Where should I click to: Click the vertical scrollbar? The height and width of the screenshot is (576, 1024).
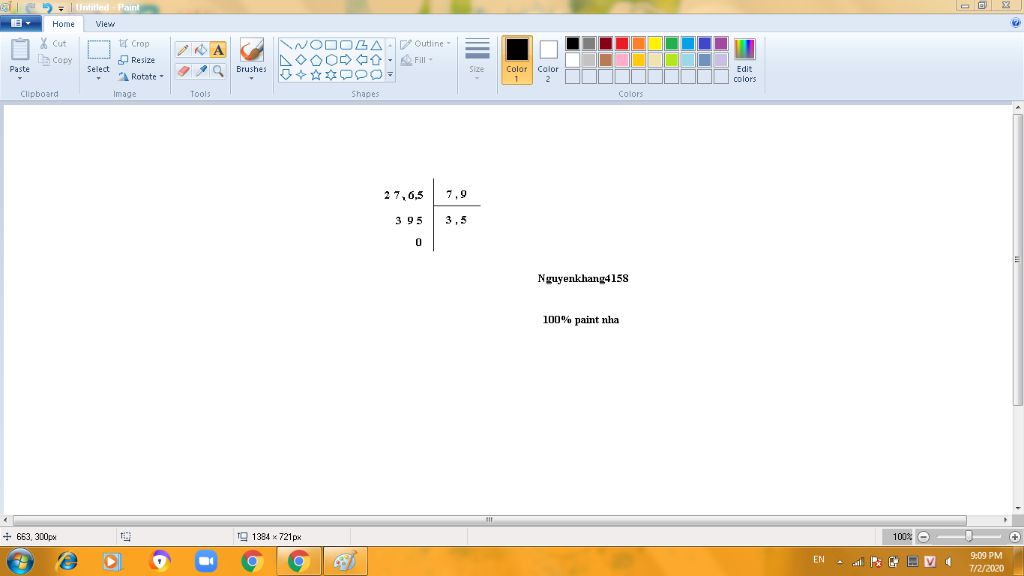coord(1017,260)
